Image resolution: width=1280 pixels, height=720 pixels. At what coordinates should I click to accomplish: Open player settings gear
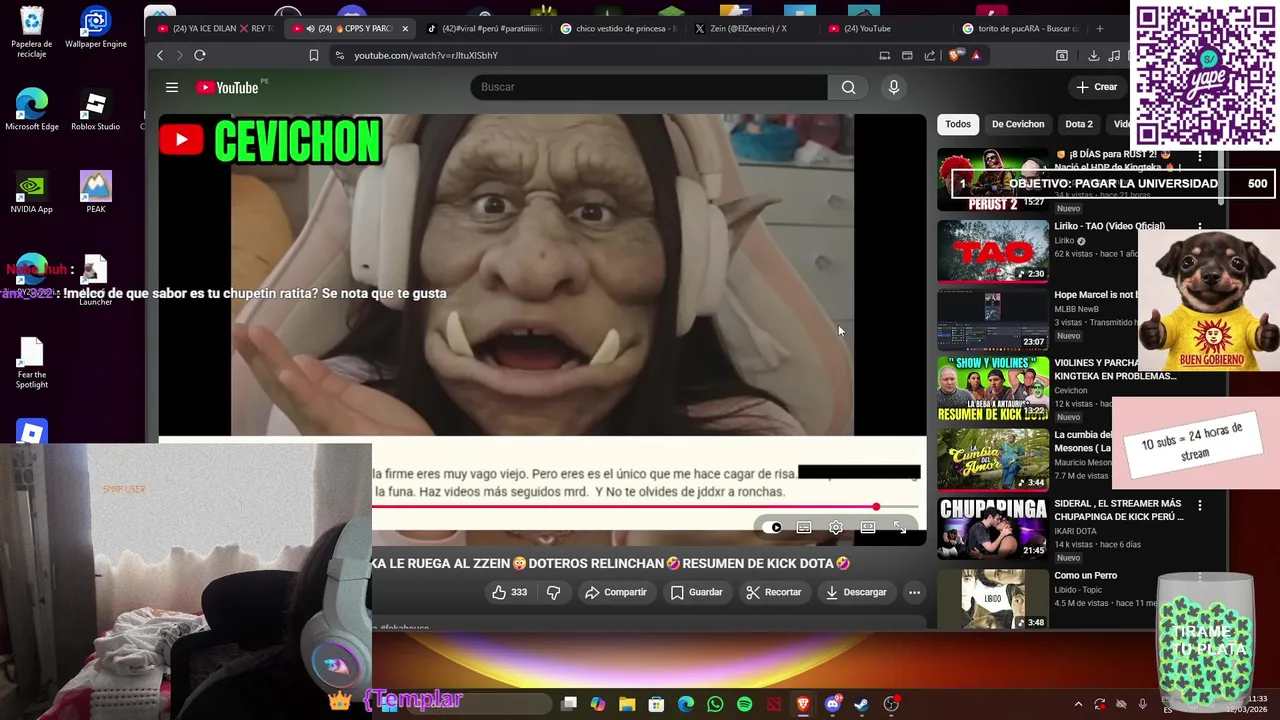[x=836, y=527]
